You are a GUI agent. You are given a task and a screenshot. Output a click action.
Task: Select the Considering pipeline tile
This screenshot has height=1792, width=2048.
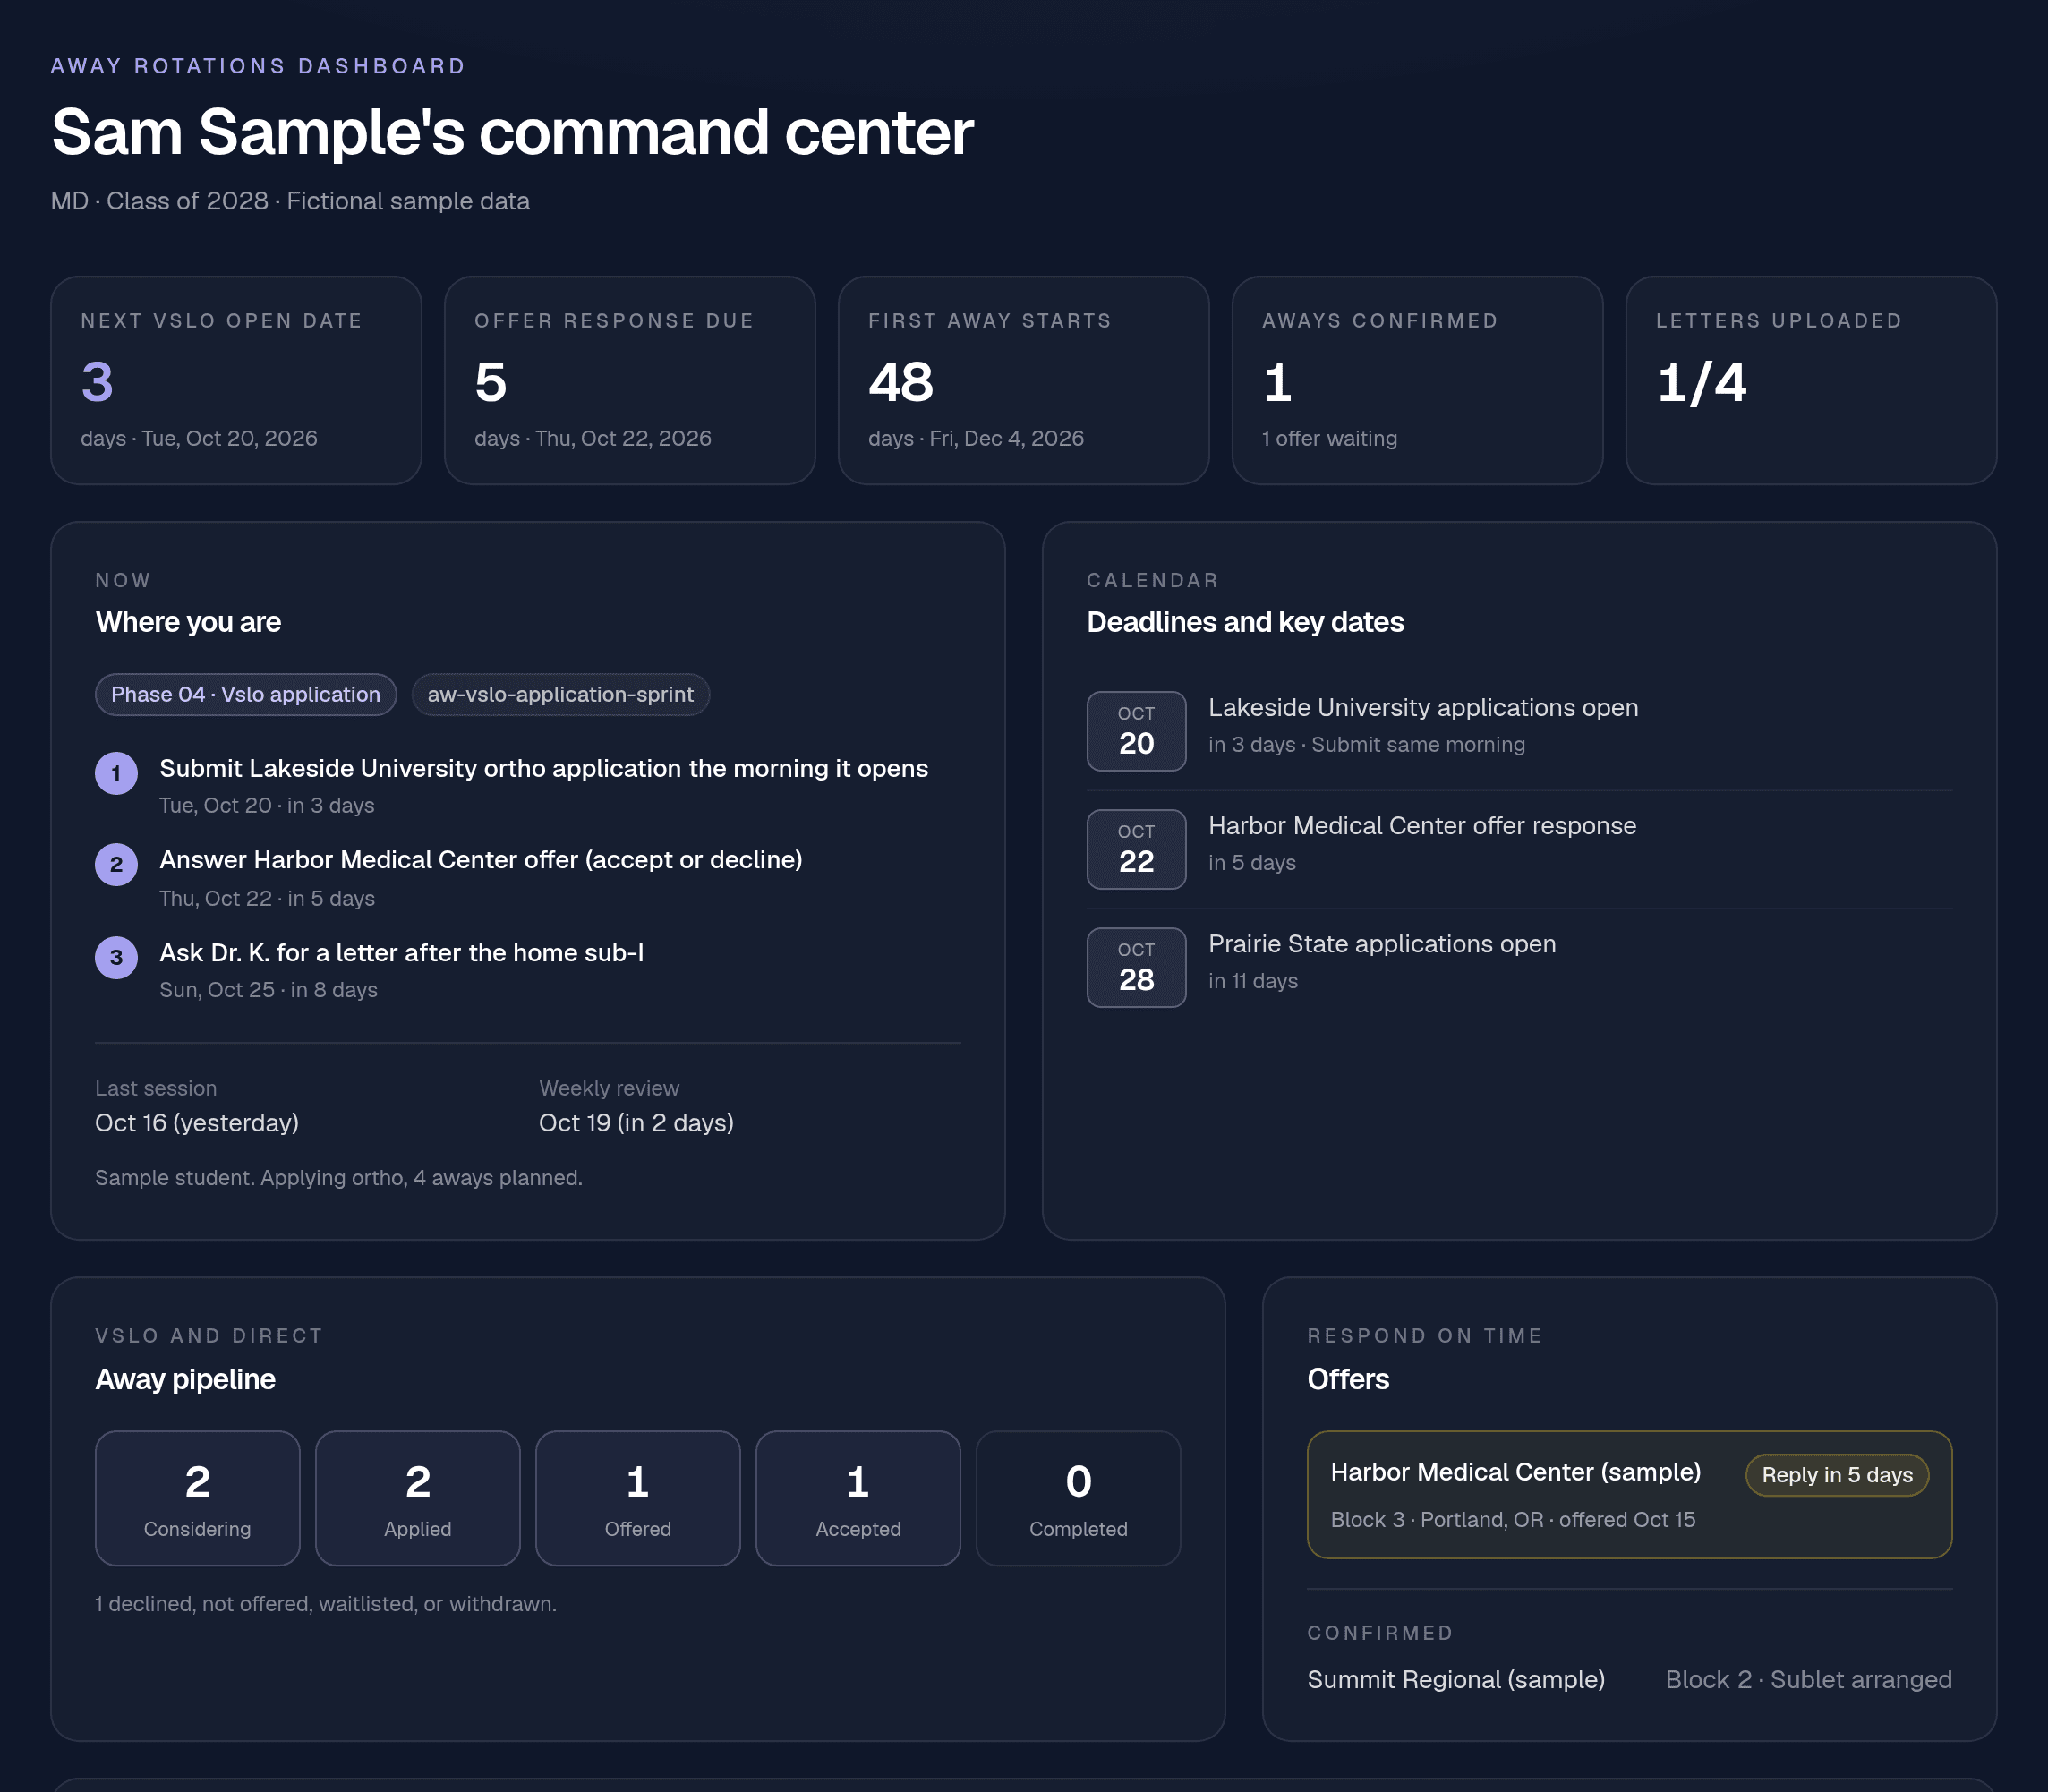198,1498
